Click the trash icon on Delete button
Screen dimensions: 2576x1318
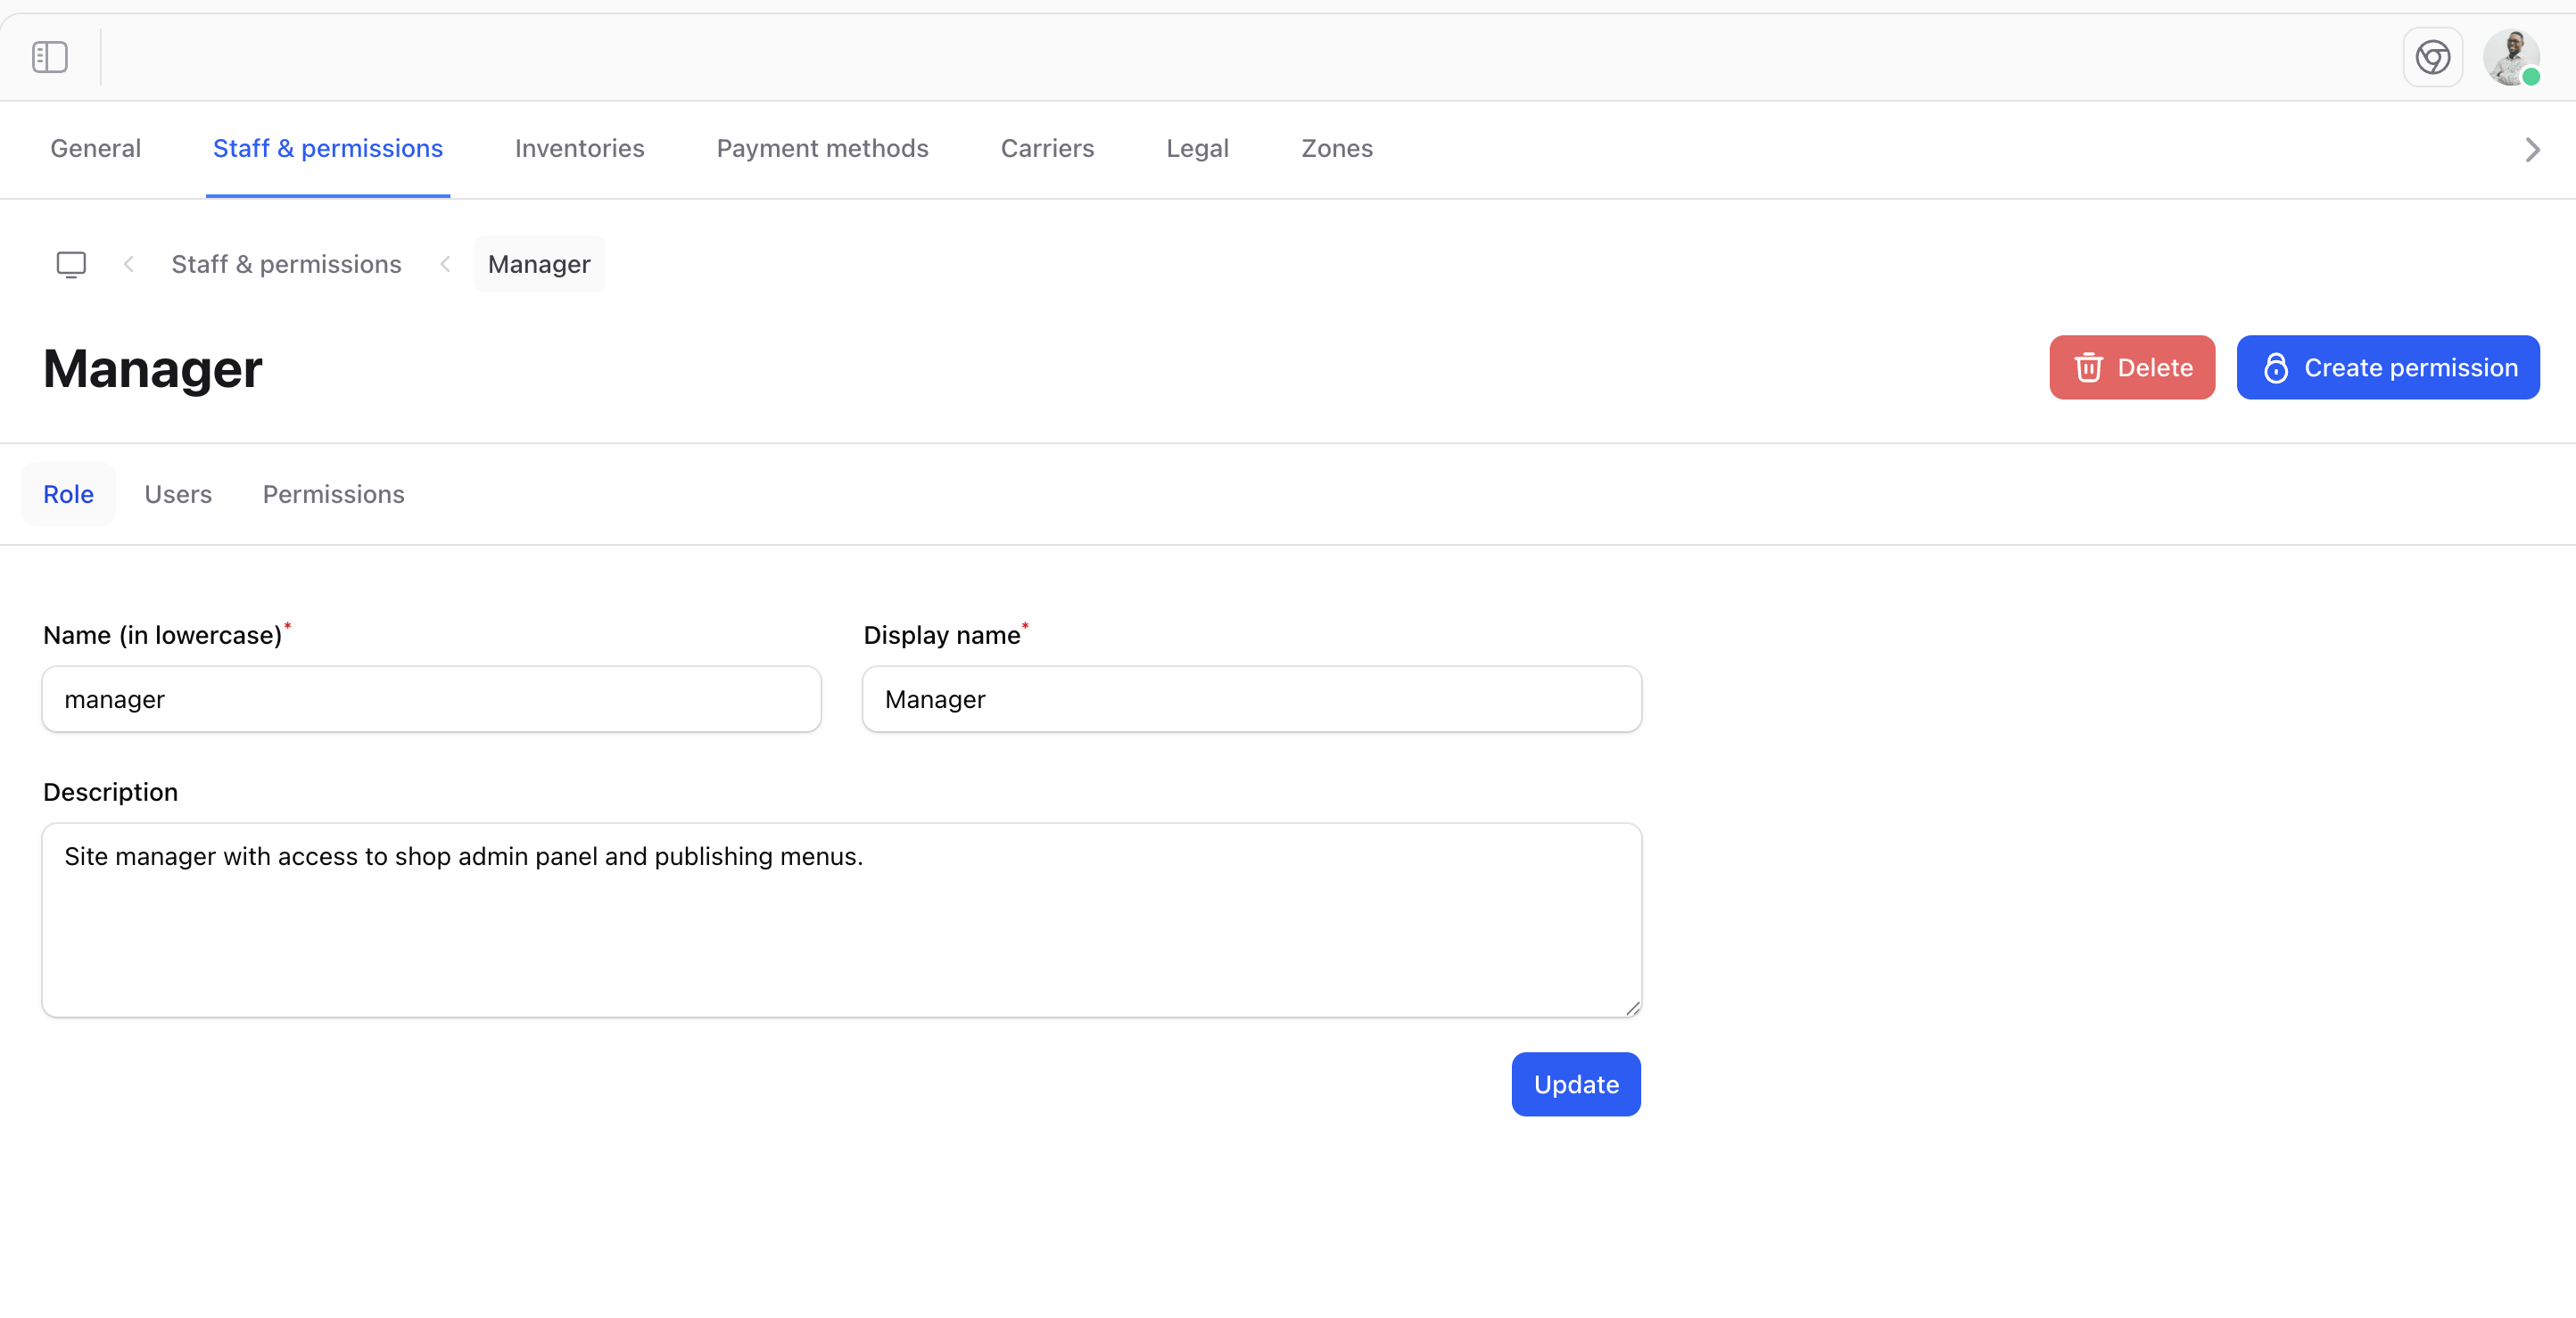coord(2088,367)
